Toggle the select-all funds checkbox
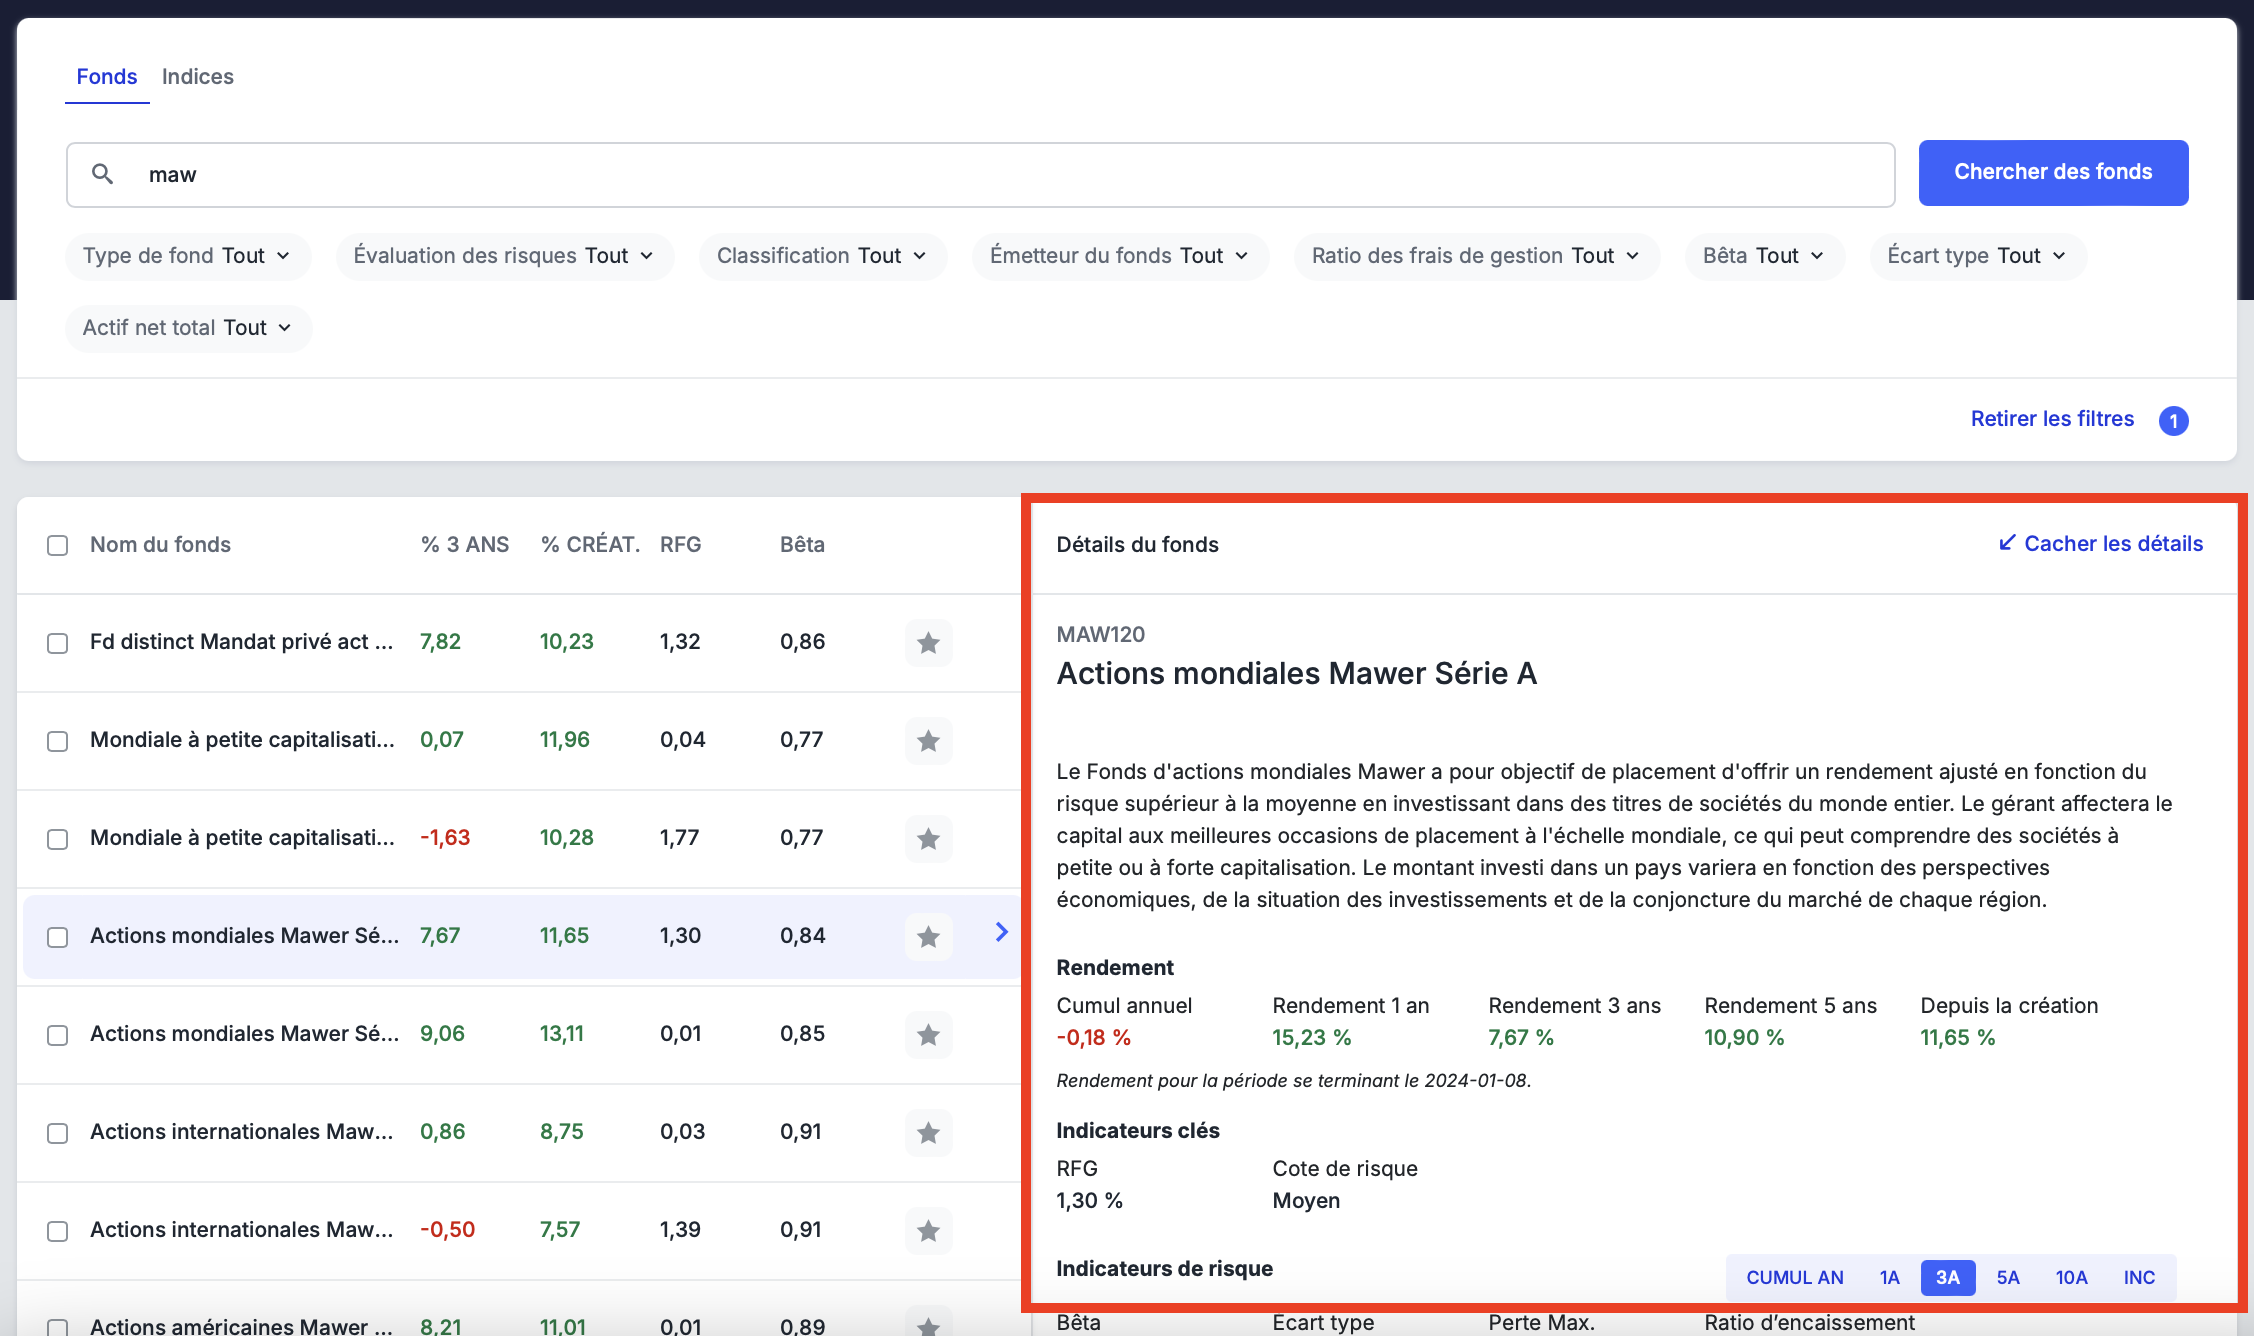Screen dimensions: 2254x1336 58,545
